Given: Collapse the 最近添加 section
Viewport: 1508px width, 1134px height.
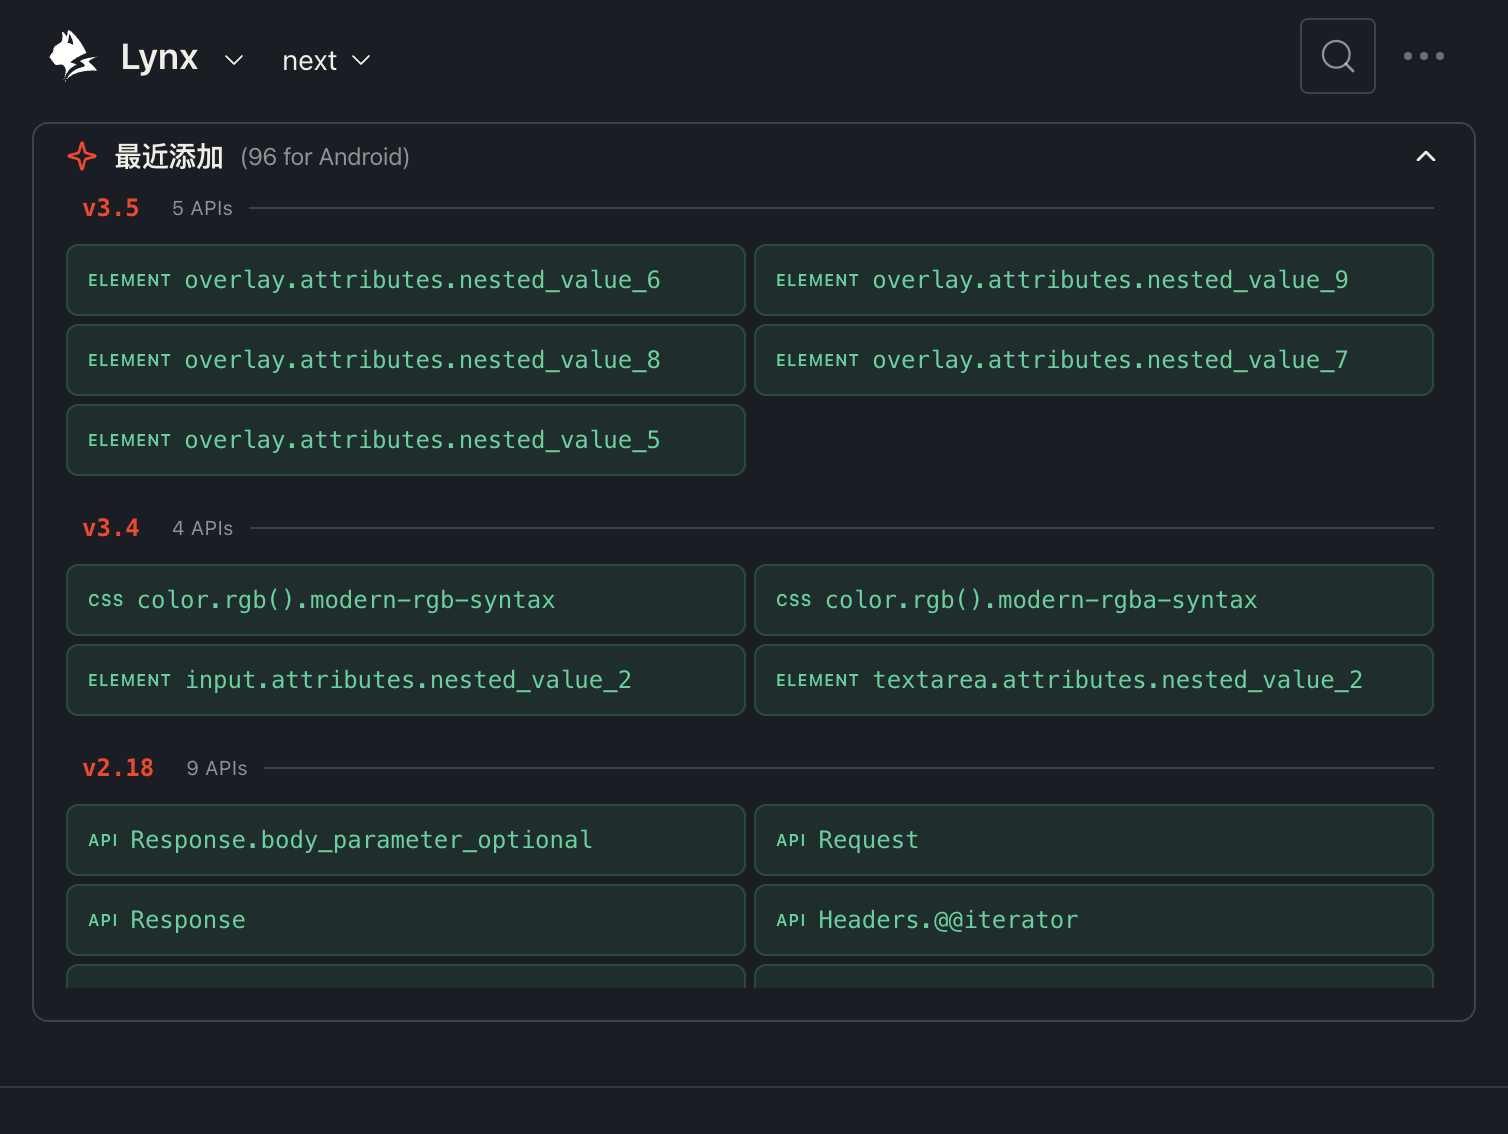Looking at the screenshot, I should tap(1426, 156).
